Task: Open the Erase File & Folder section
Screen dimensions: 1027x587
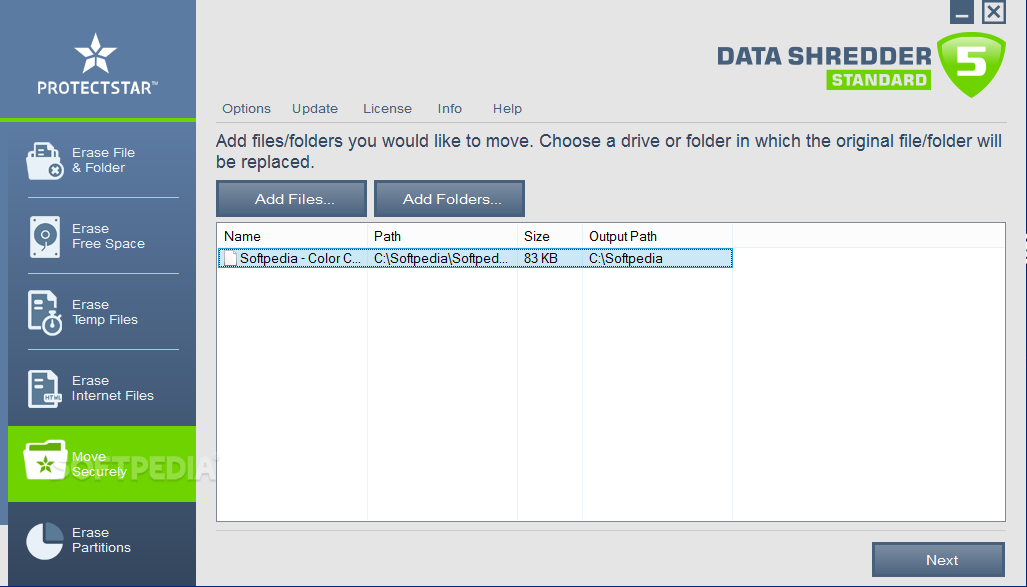Action: point(102,160)
